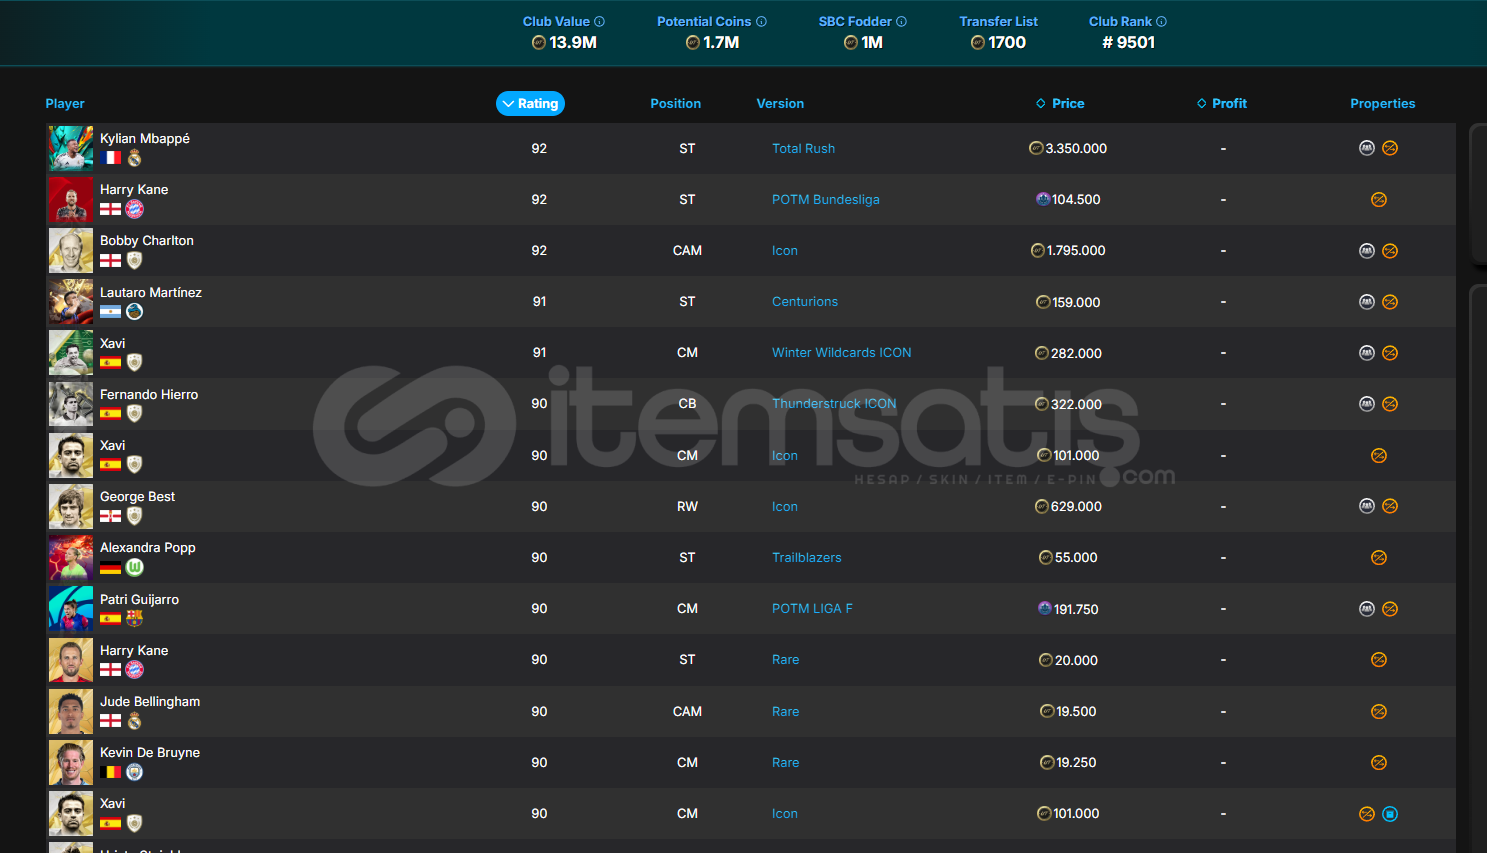Click the Position column header
The image size is (1487, 853).
click(x=675, y=103)
